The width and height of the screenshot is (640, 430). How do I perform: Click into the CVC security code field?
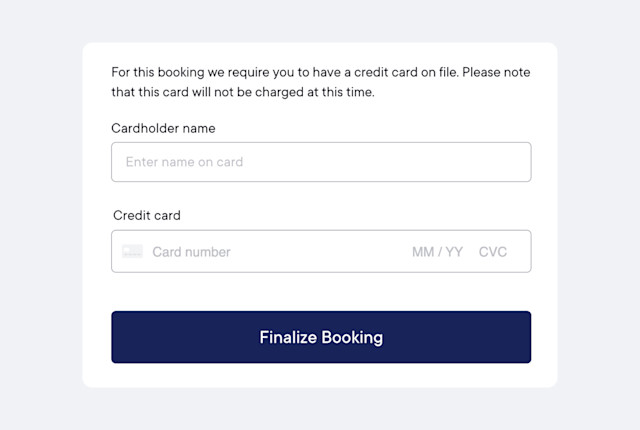click(493, 252)
